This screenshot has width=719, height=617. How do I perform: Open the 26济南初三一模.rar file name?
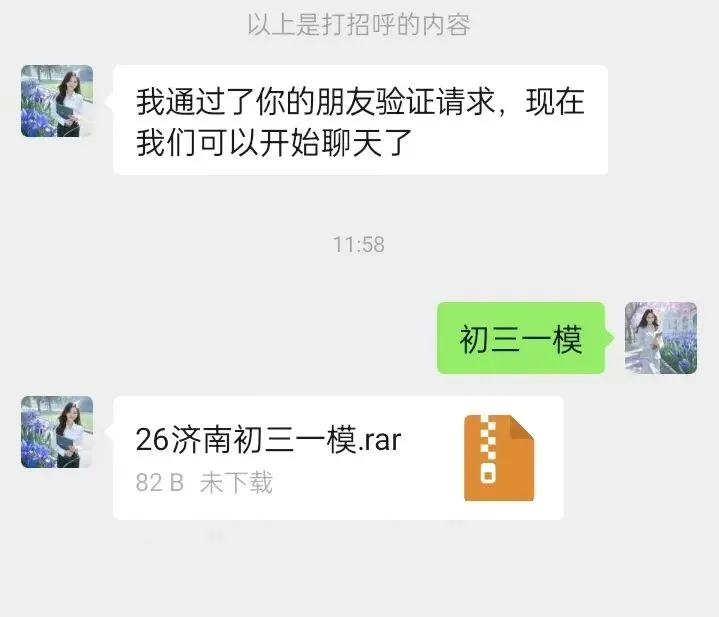click(x=268, y=440)
